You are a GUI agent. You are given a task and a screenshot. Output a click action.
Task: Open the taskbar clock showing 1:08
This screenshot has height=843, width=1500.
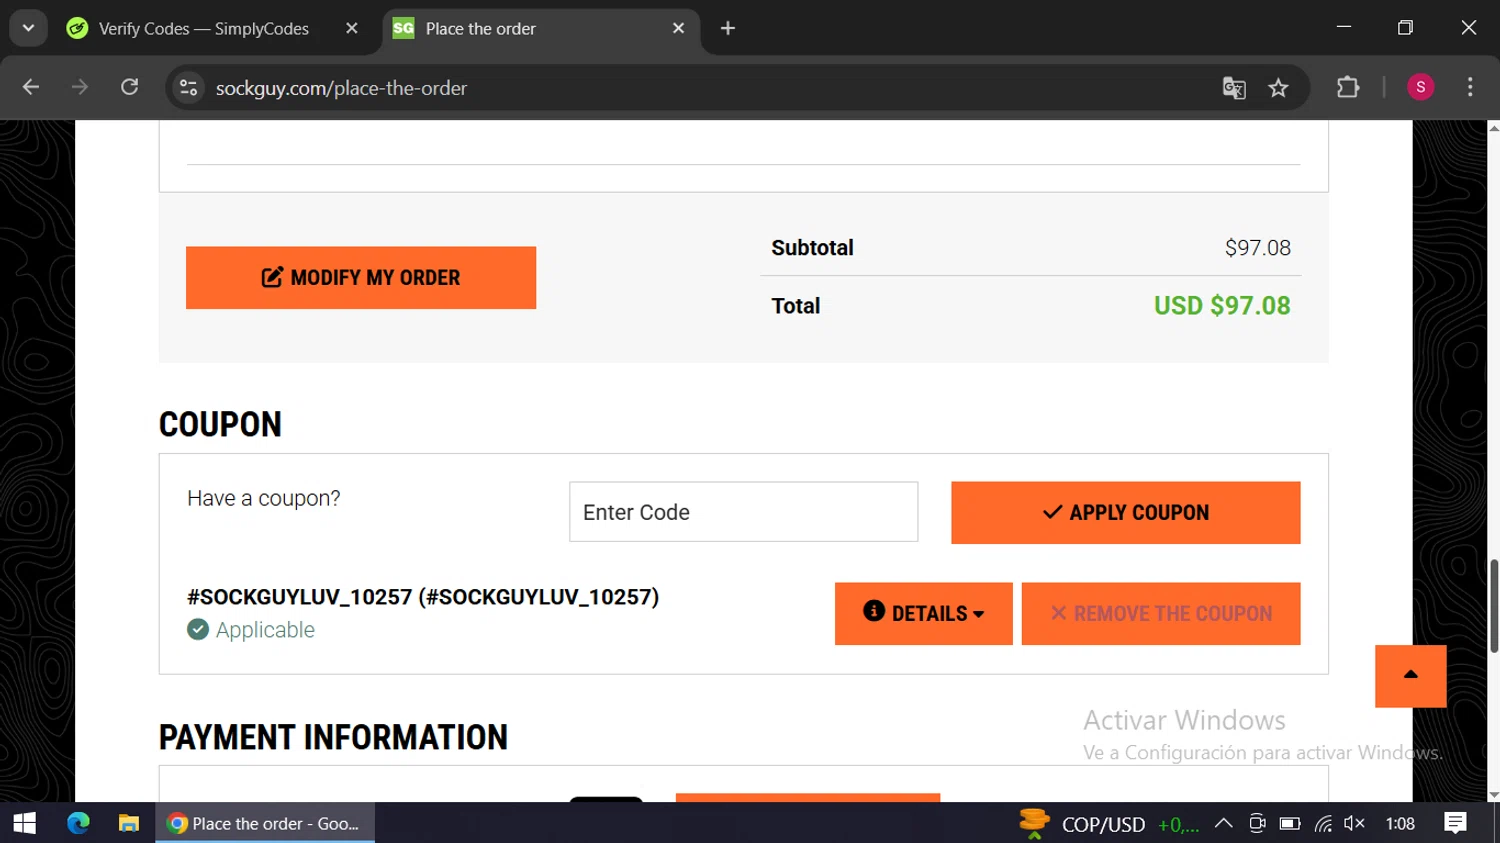coord(1400,824)
